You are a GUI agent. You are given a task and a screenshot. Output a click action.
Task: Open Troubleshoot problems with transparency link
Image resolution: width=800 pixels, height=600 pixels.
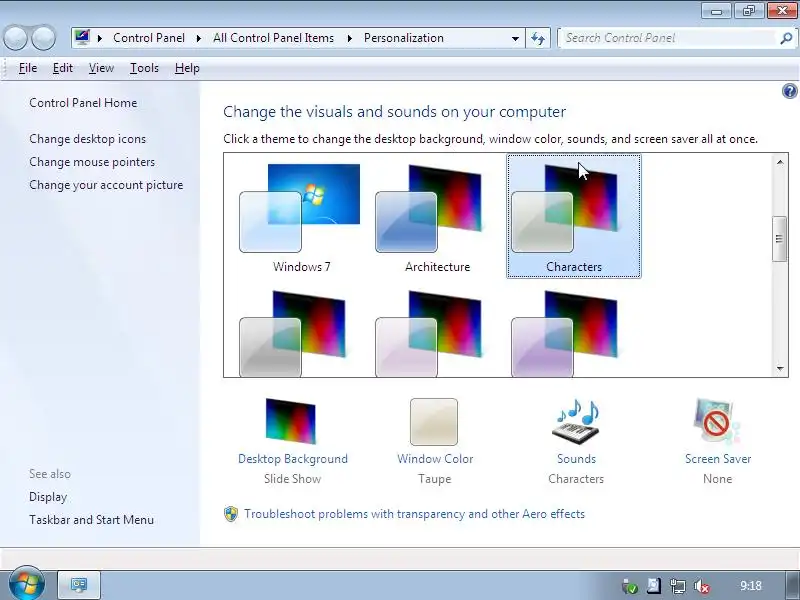[x=414, y=514]
